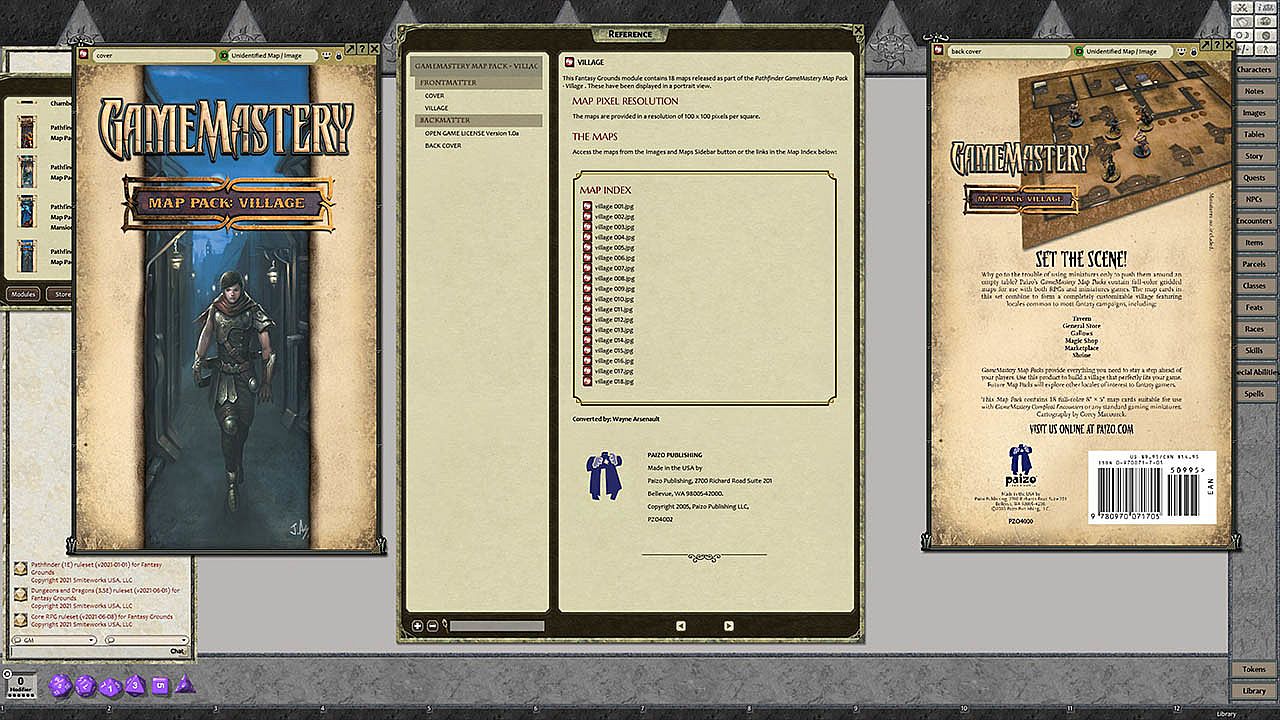This screenshot has height=720, width=1280.
Task: Open the NPCs sidebar button
Action: tap(1254, 199)
